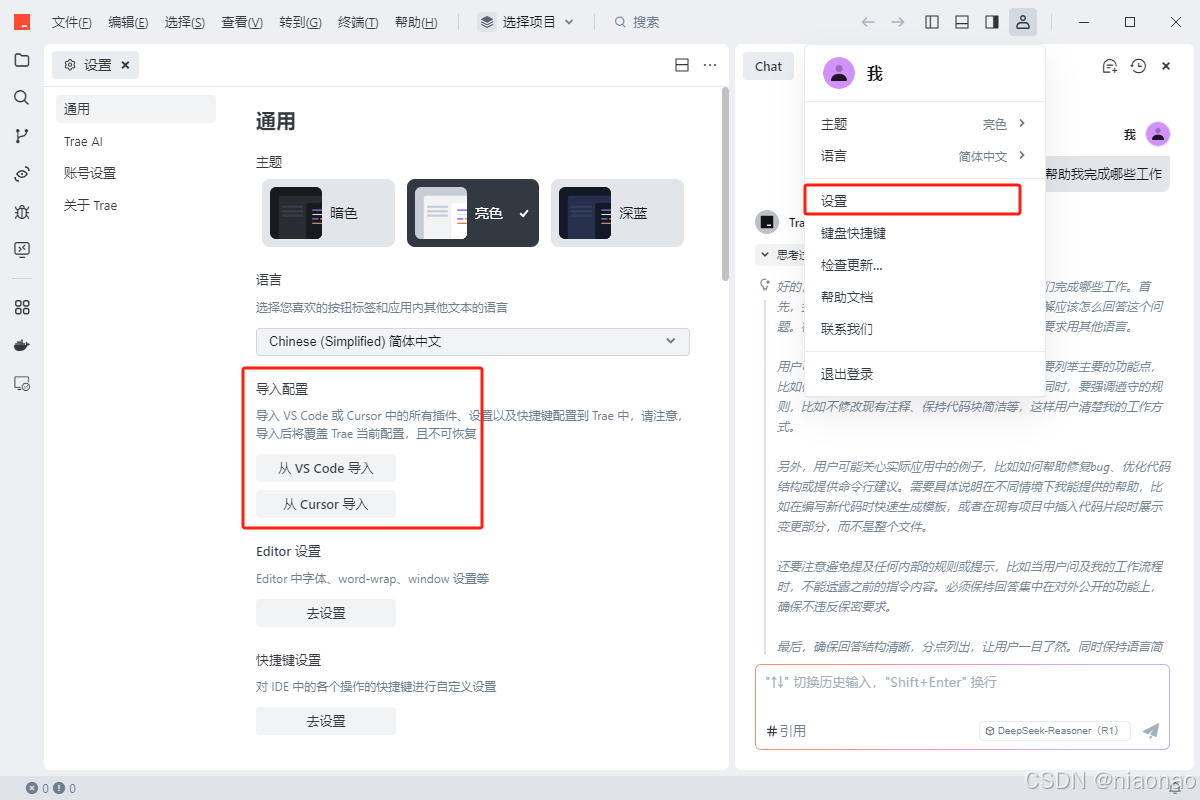The height and width of the screenshot is (800, 1200).
Task: Choose 检查更新... in the user menu
Action: pyautogui.click(x=923, y=265)
